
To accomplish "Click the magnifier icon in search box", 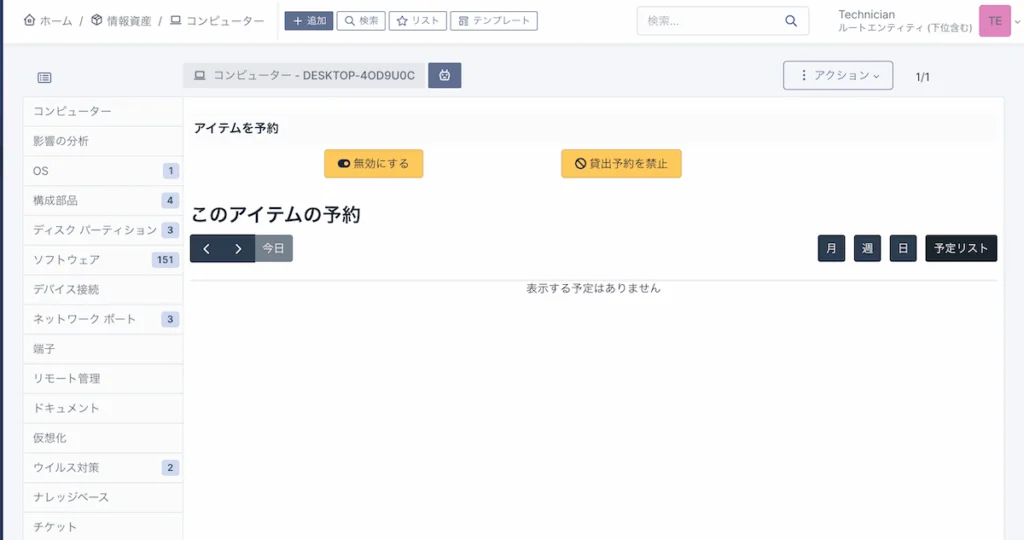I will click(x=791, y=21).
